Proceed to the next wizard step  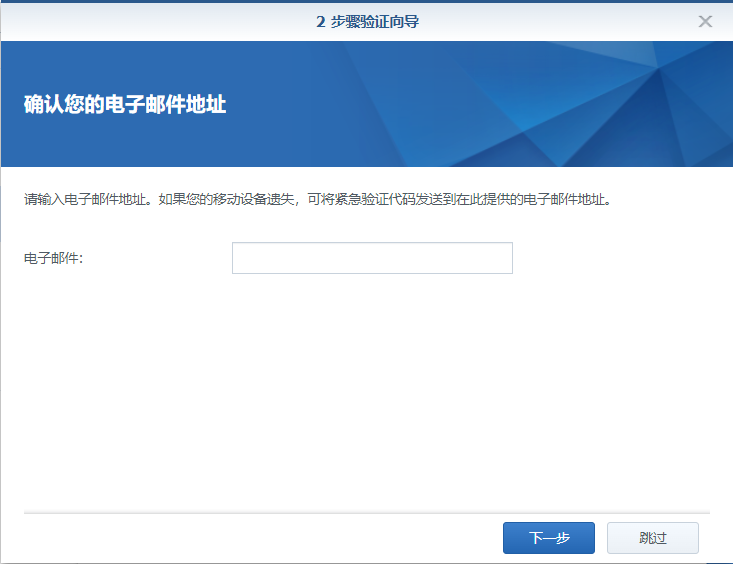(x=549, y=538)
